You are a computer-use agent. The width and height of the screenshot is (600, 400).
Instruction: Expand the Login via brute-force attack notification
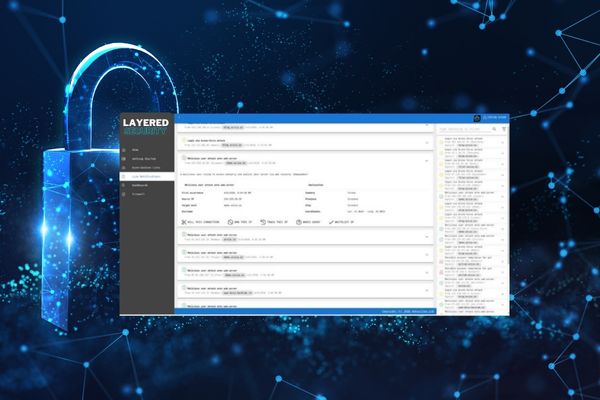coord(426,142)
